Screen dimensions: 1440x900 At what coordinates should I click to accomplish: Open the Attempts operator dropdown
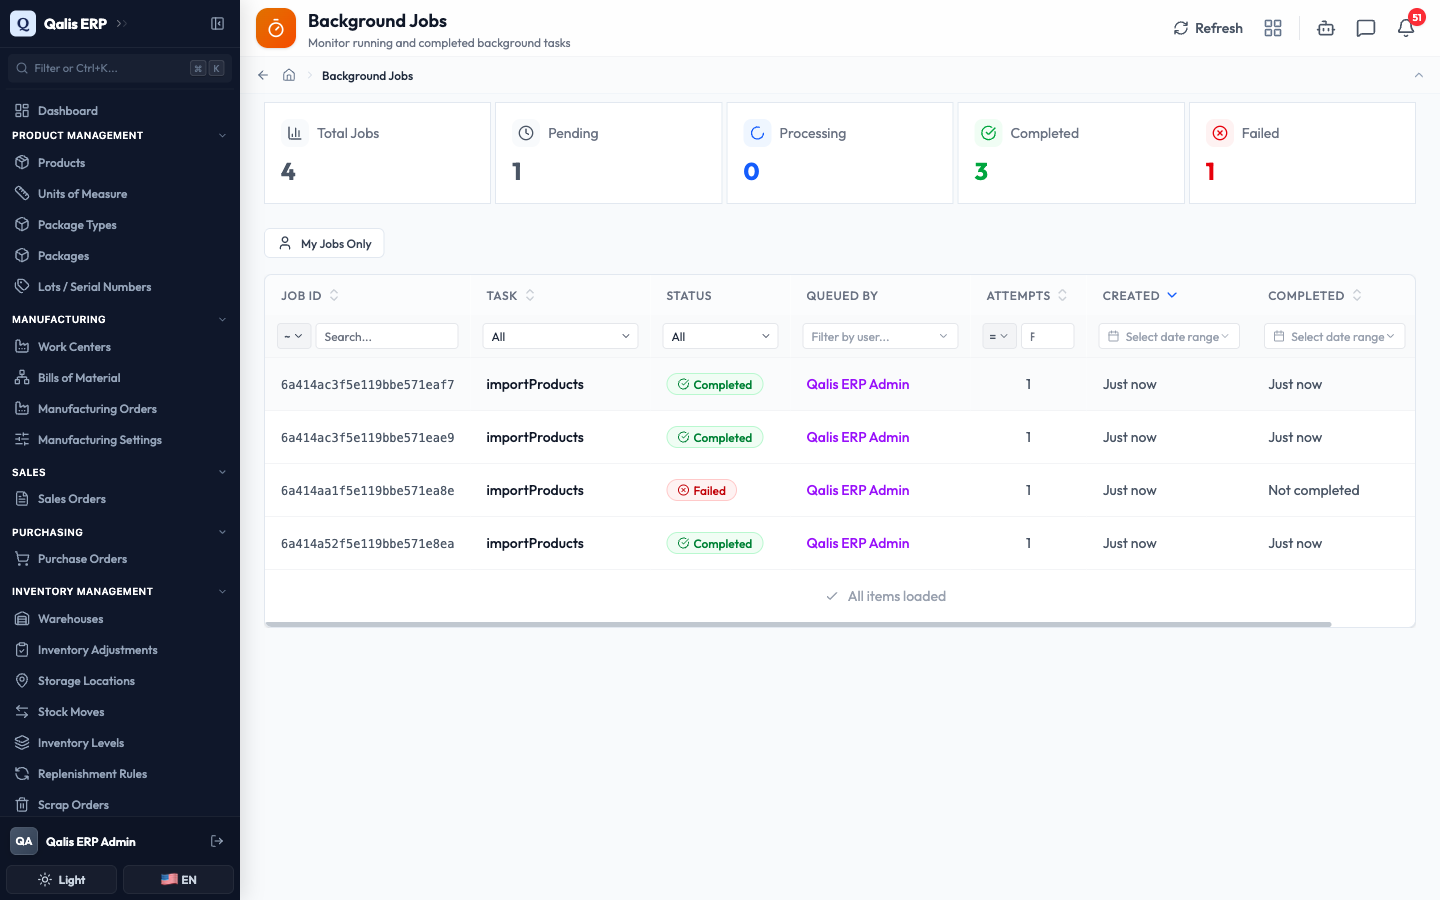pyautogui.click(x=1000, y=337)
